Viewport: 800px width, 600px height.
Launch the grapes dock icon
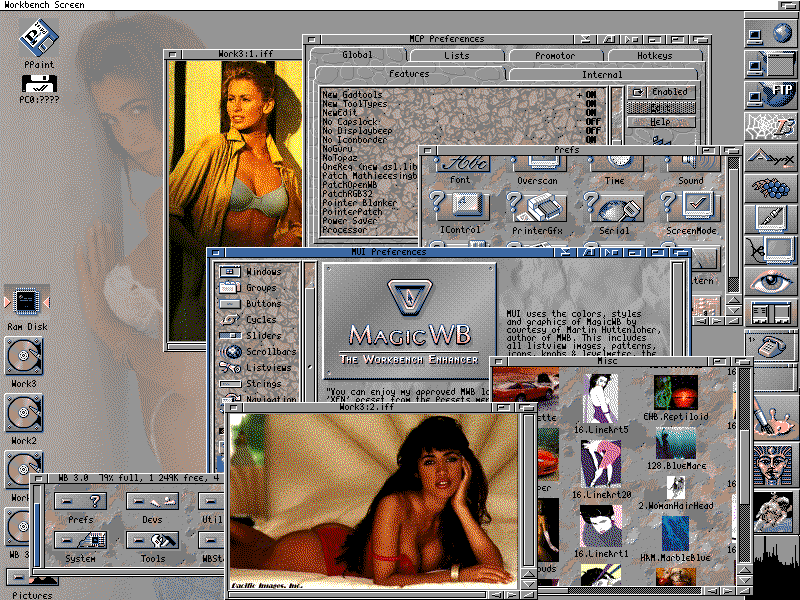coord(770,188)
